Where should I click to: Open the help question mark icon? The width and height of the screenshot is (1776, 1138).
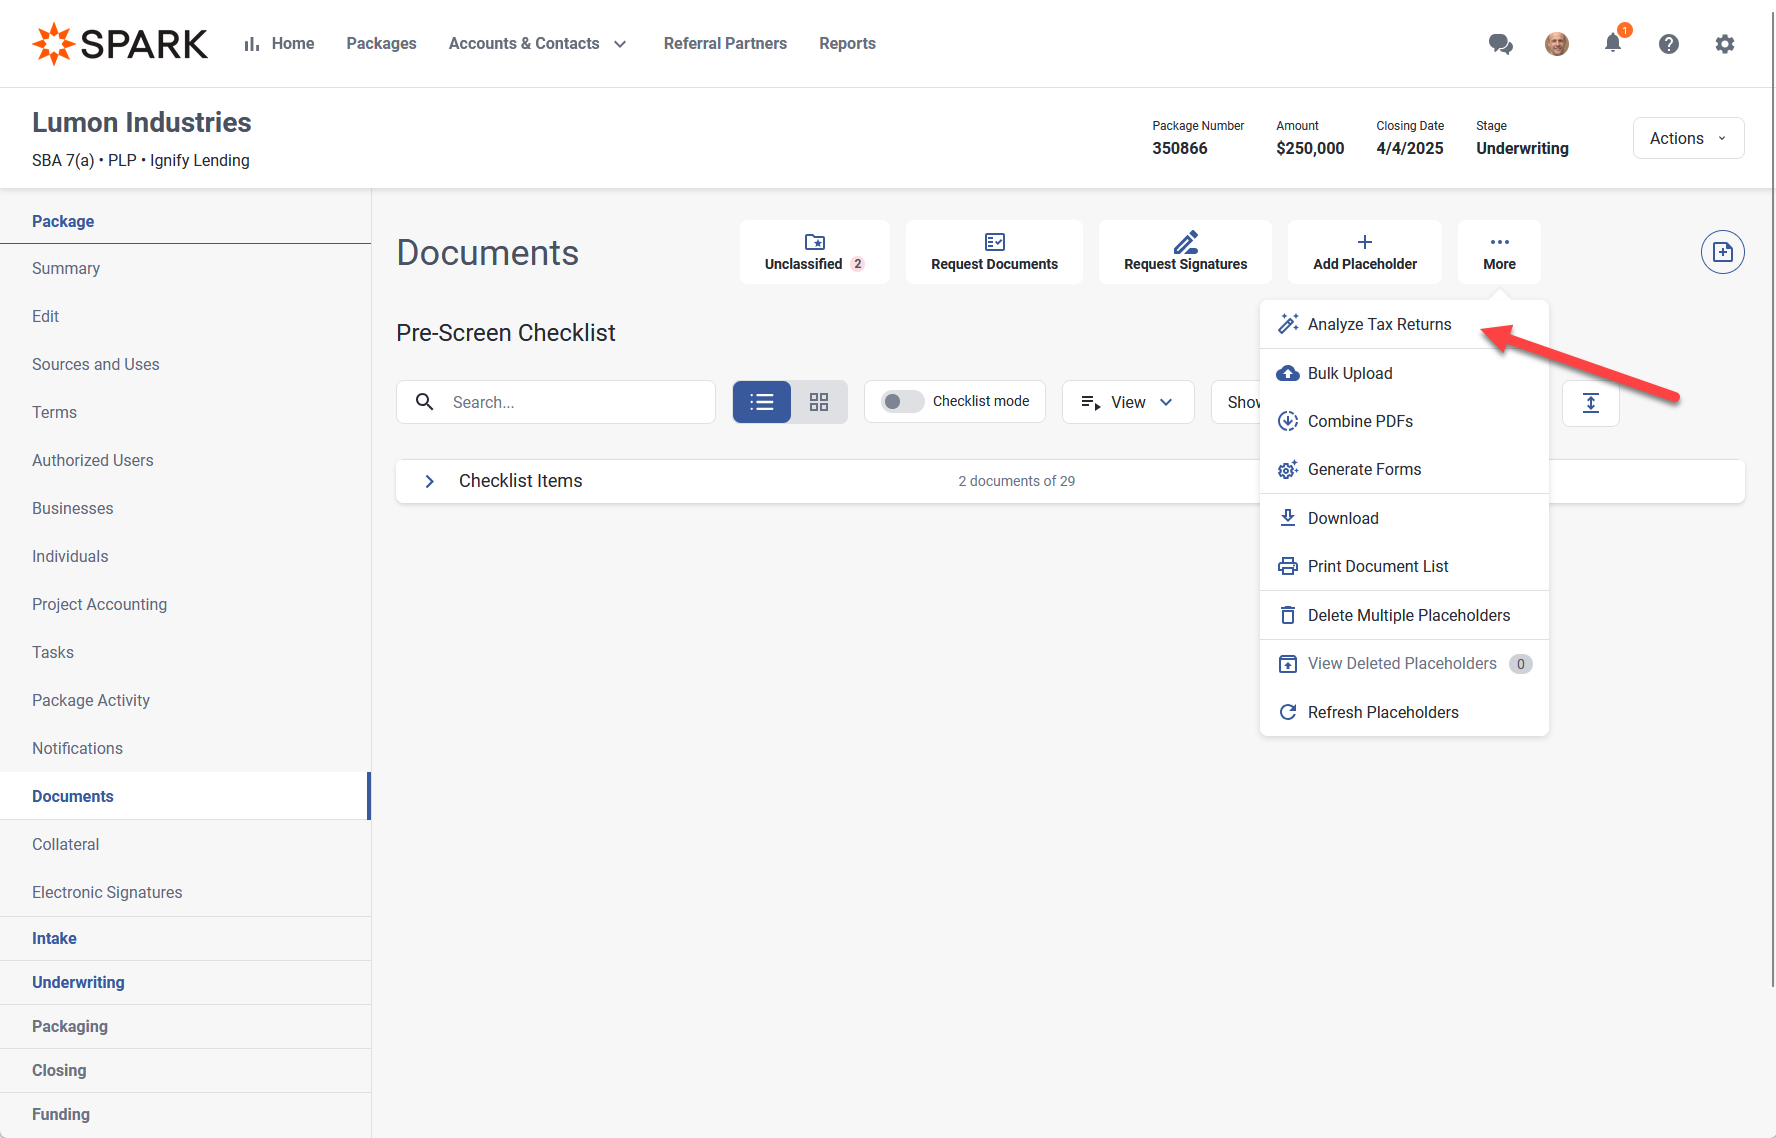[1668, 44]
